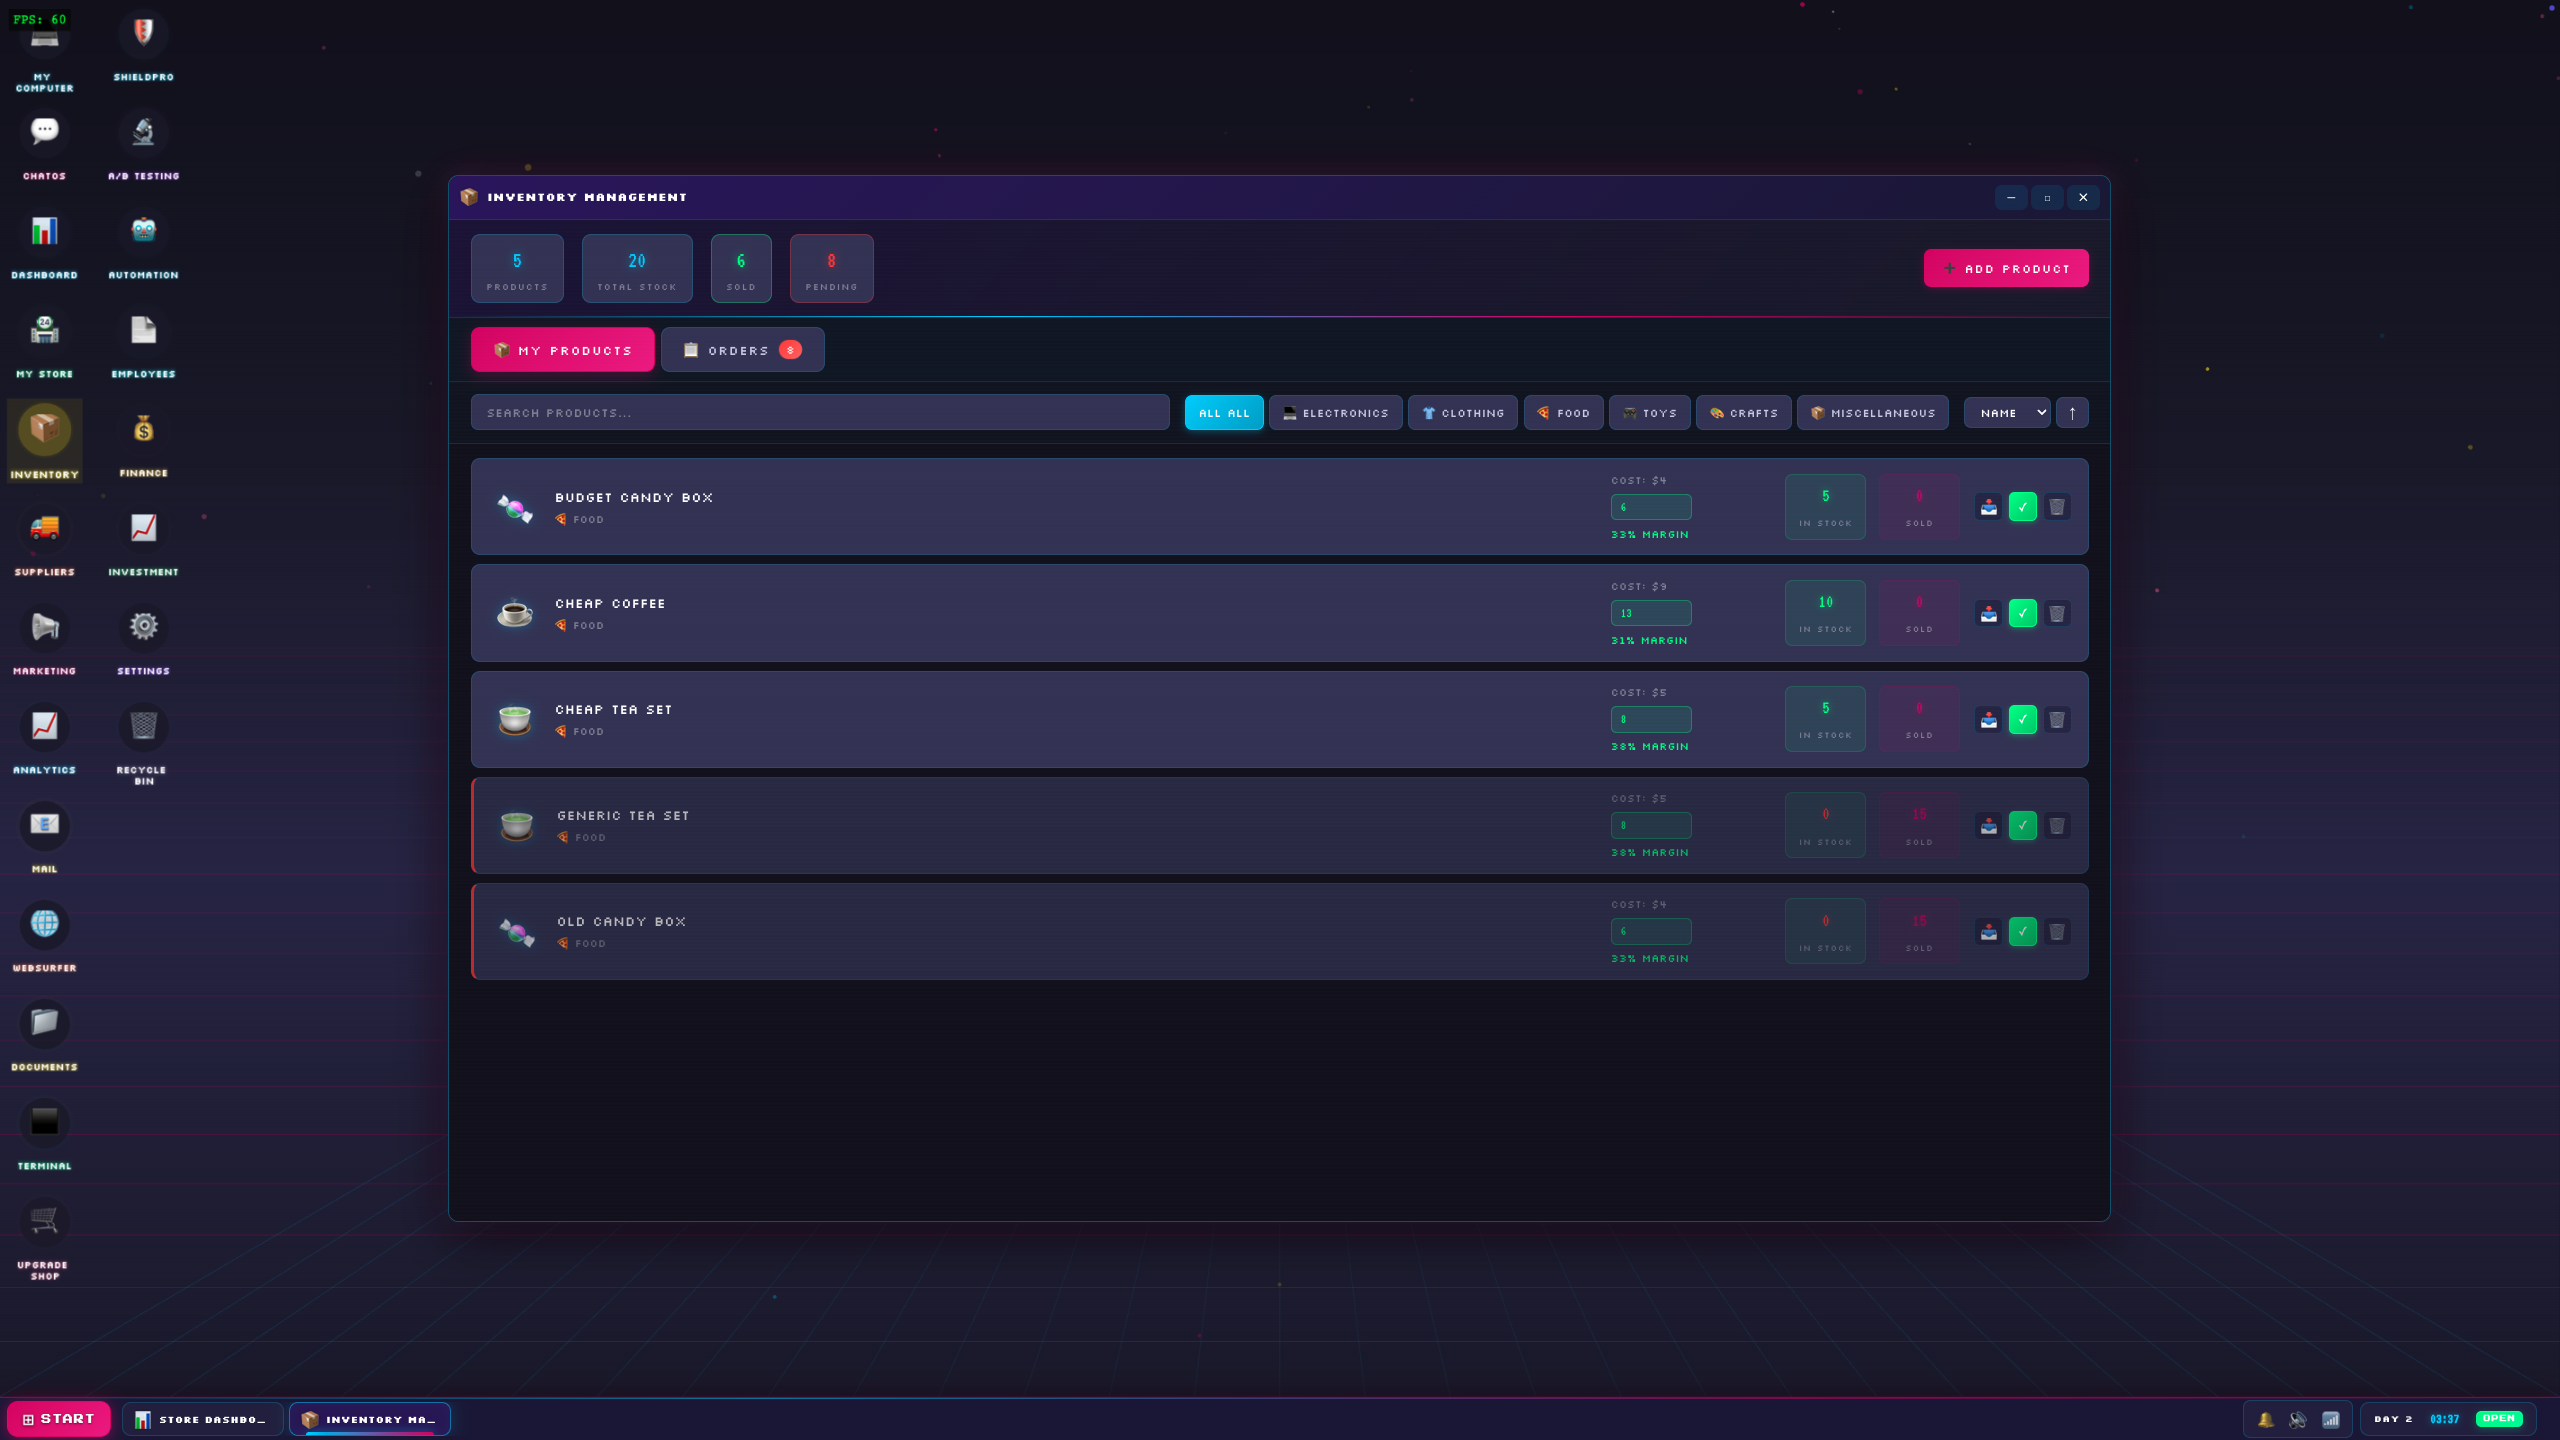Open the Name sort dropdown

pyautogui.click(x=2006, y=412)
